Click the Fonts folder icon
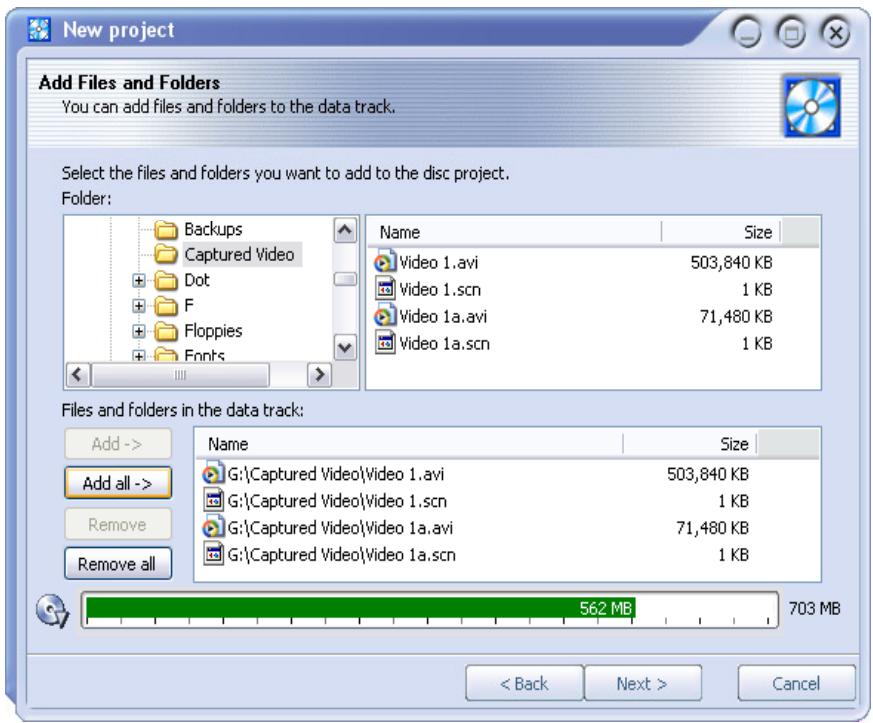873x723 pixels. pos(165,355)
